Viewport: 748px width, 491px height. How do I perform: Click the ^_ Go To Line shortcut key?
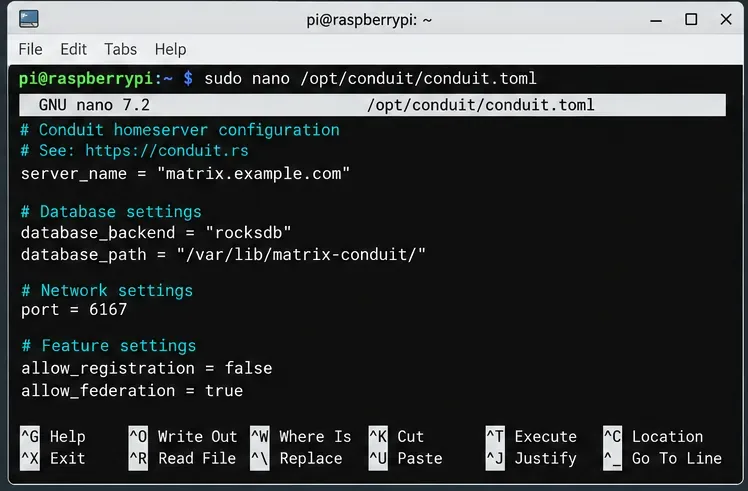(x=613, y=458)
